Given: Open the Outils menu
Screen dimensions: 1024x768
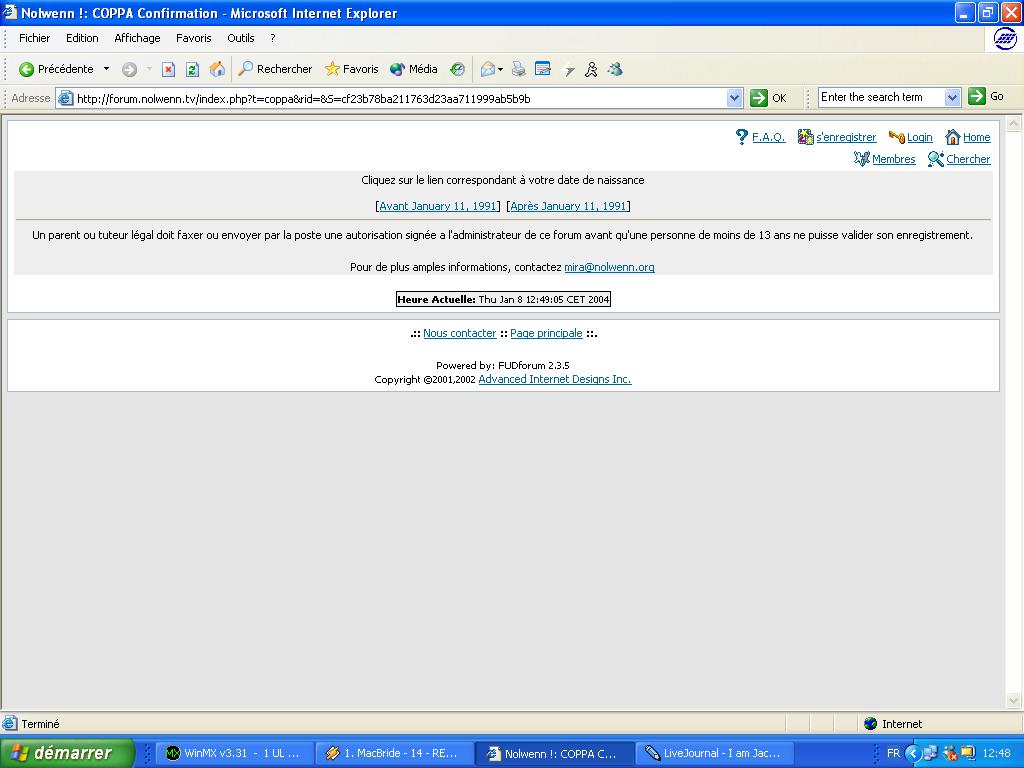Looking at the screenshot, I should (240, 38).
